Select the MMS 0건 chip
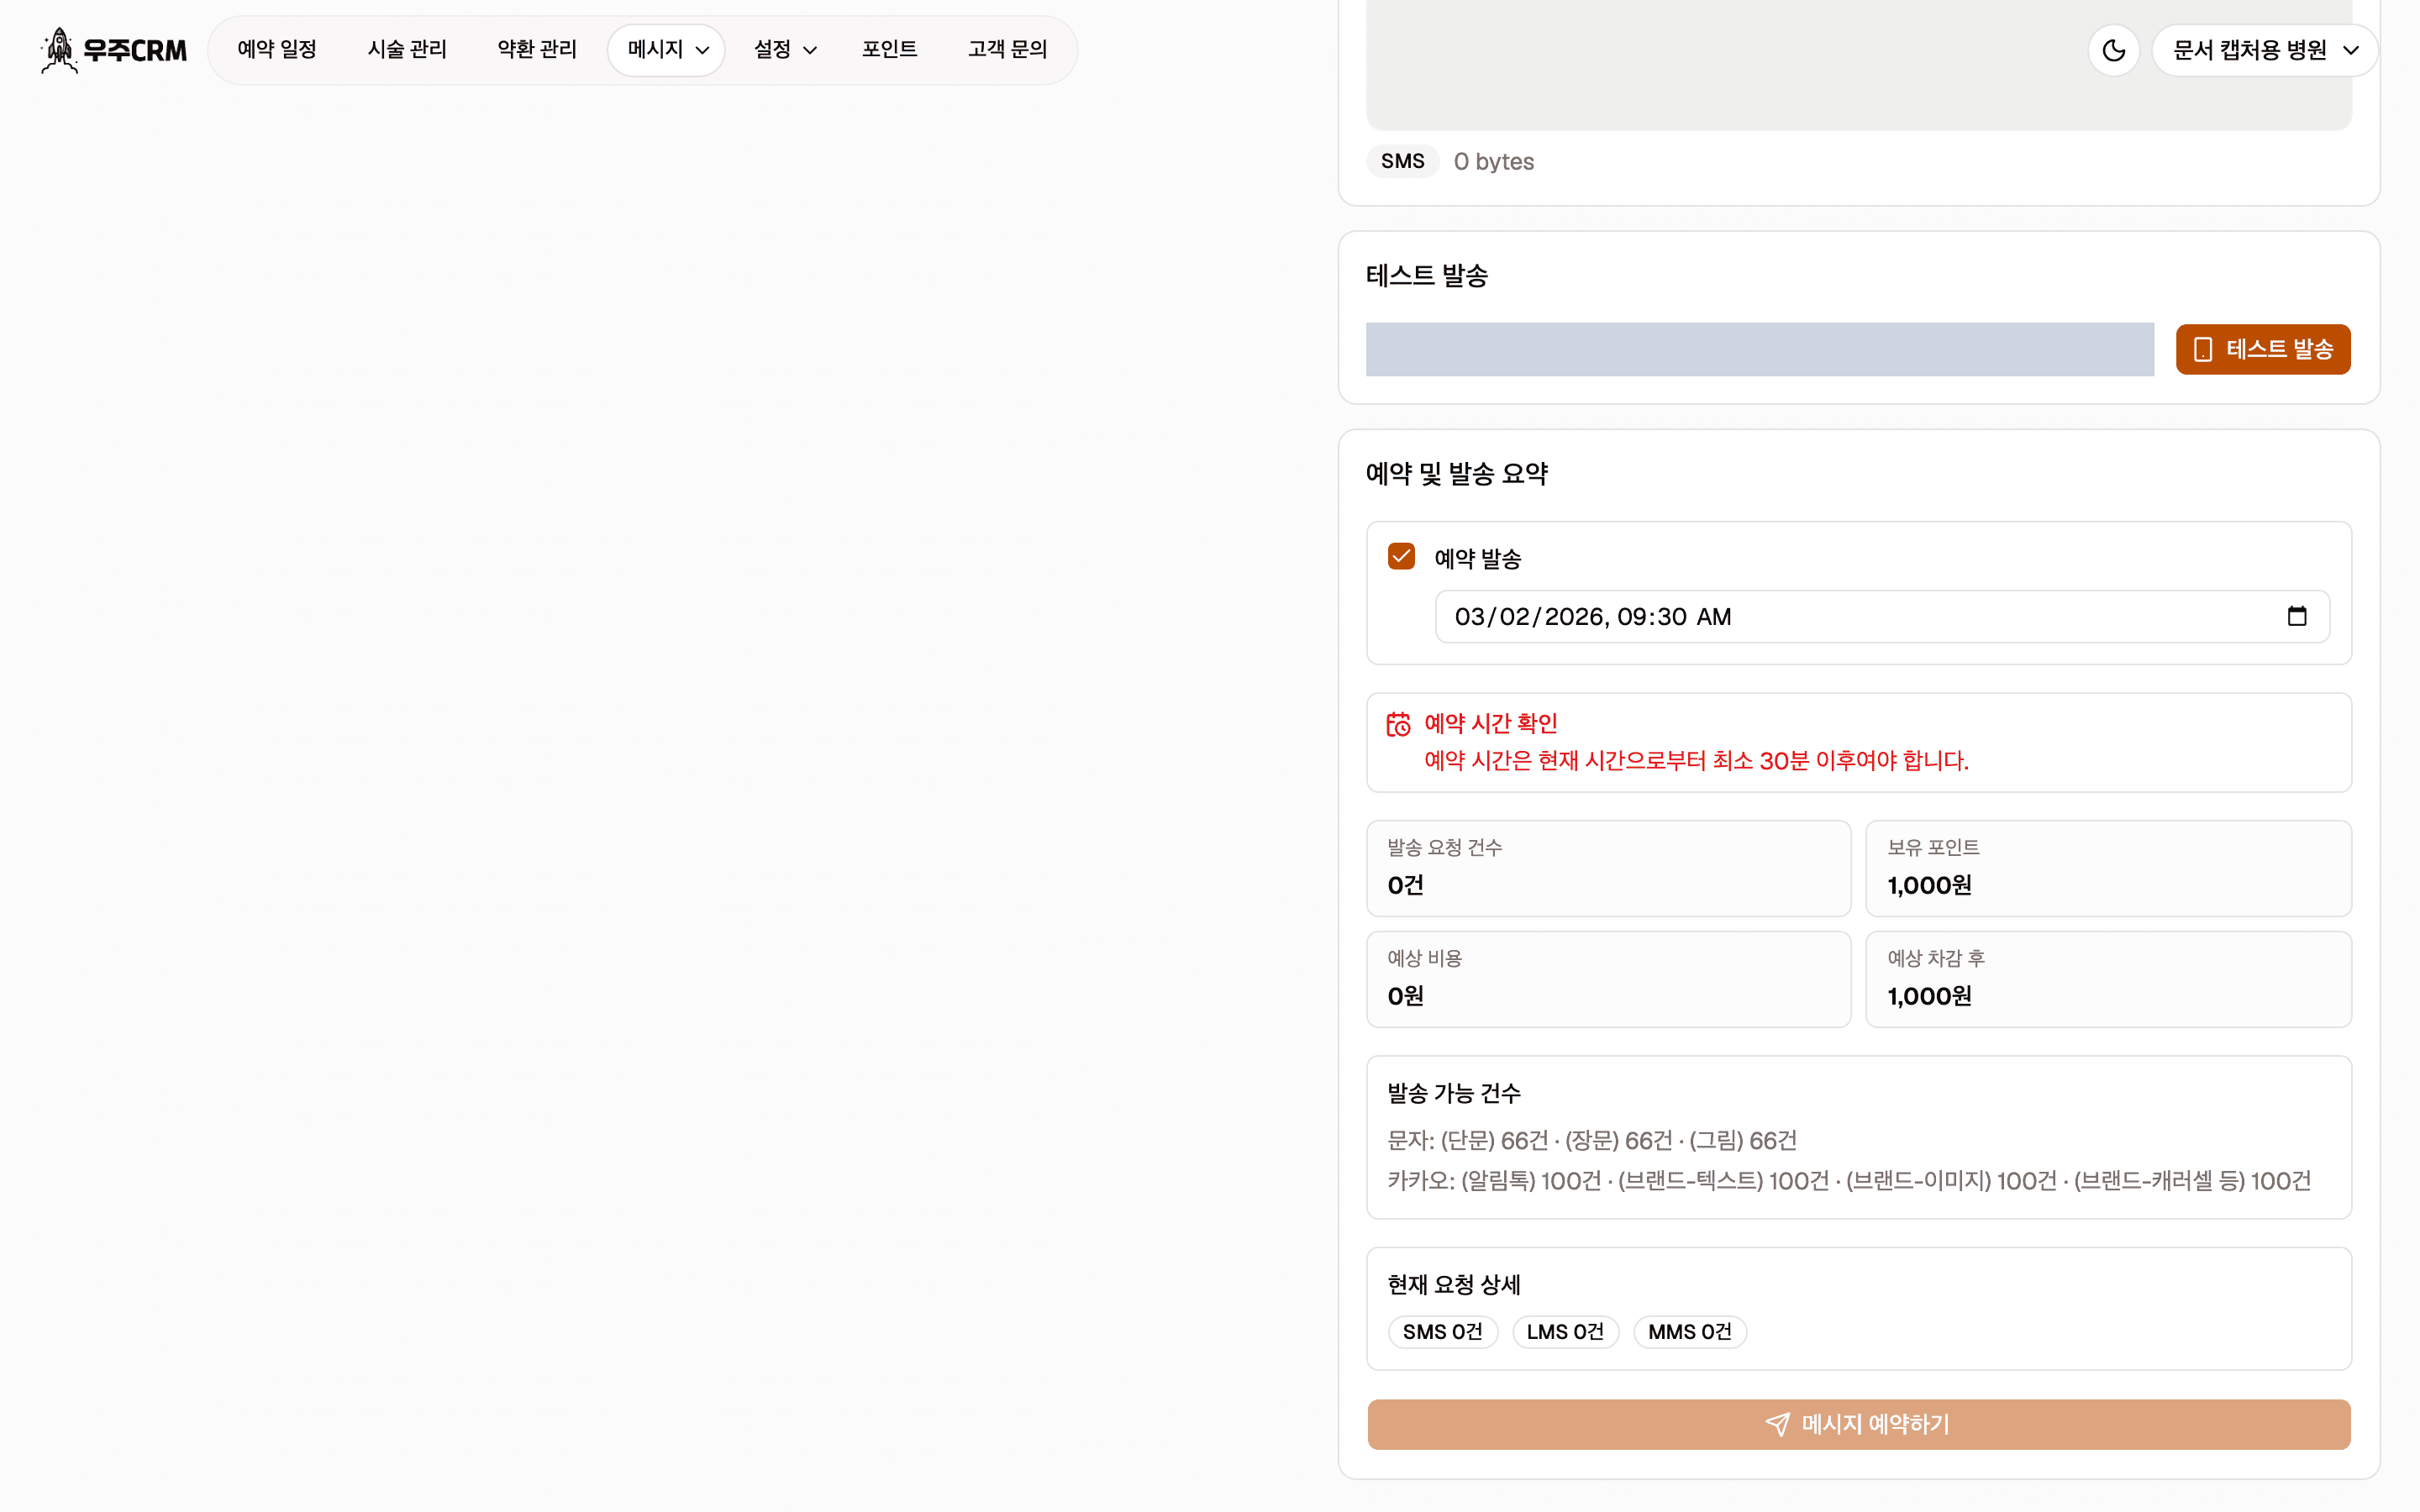Viewport: 2420px width, 1512px height. 1690,1332
